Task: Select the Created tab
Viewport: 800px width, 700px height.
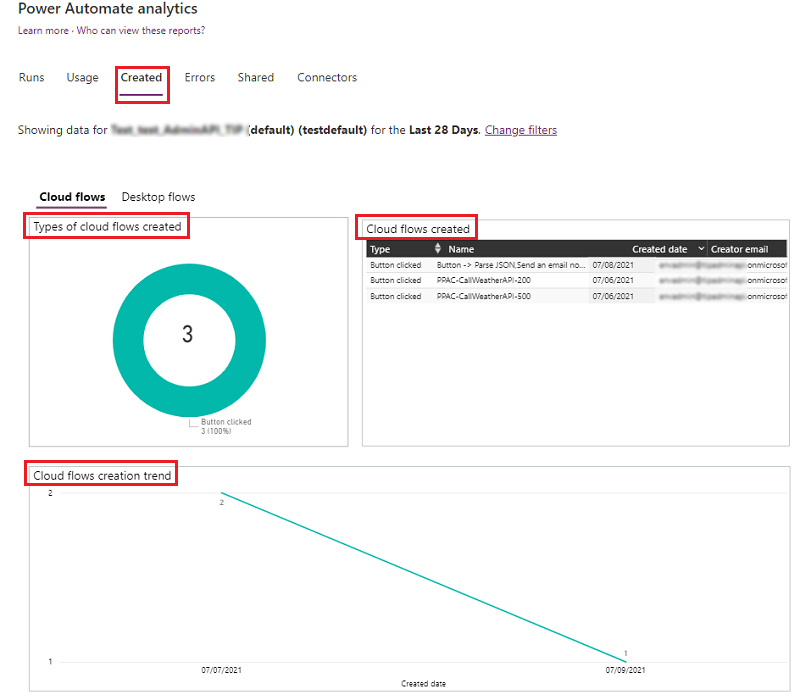Action: pos(141,78)
